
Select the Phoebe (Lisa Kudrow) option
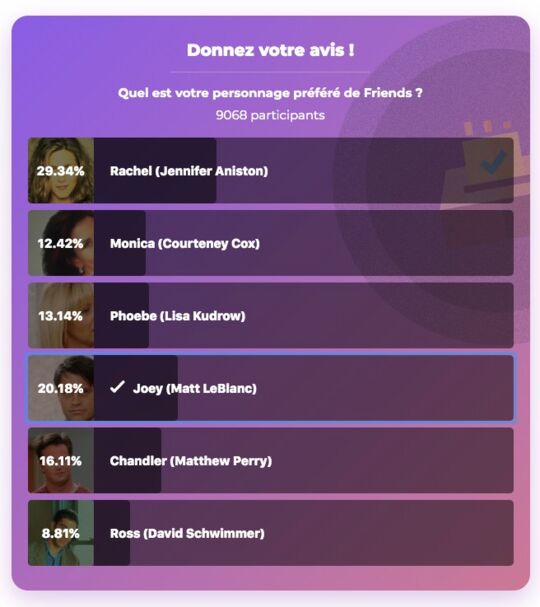(271, 316)
